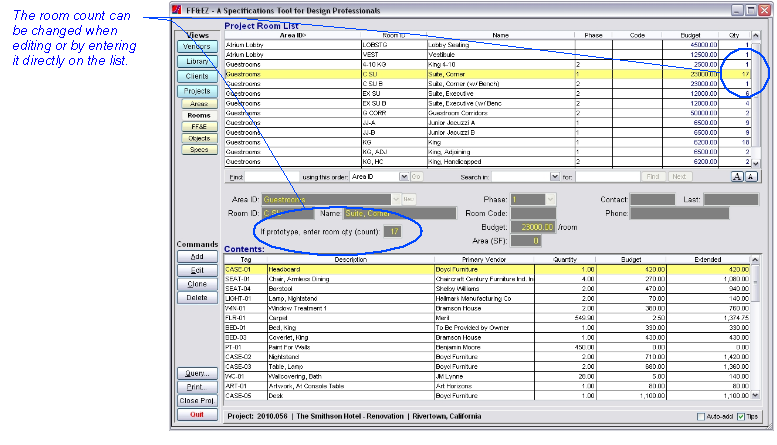Switch to the Clients view
777x445 pixels.
197,76
